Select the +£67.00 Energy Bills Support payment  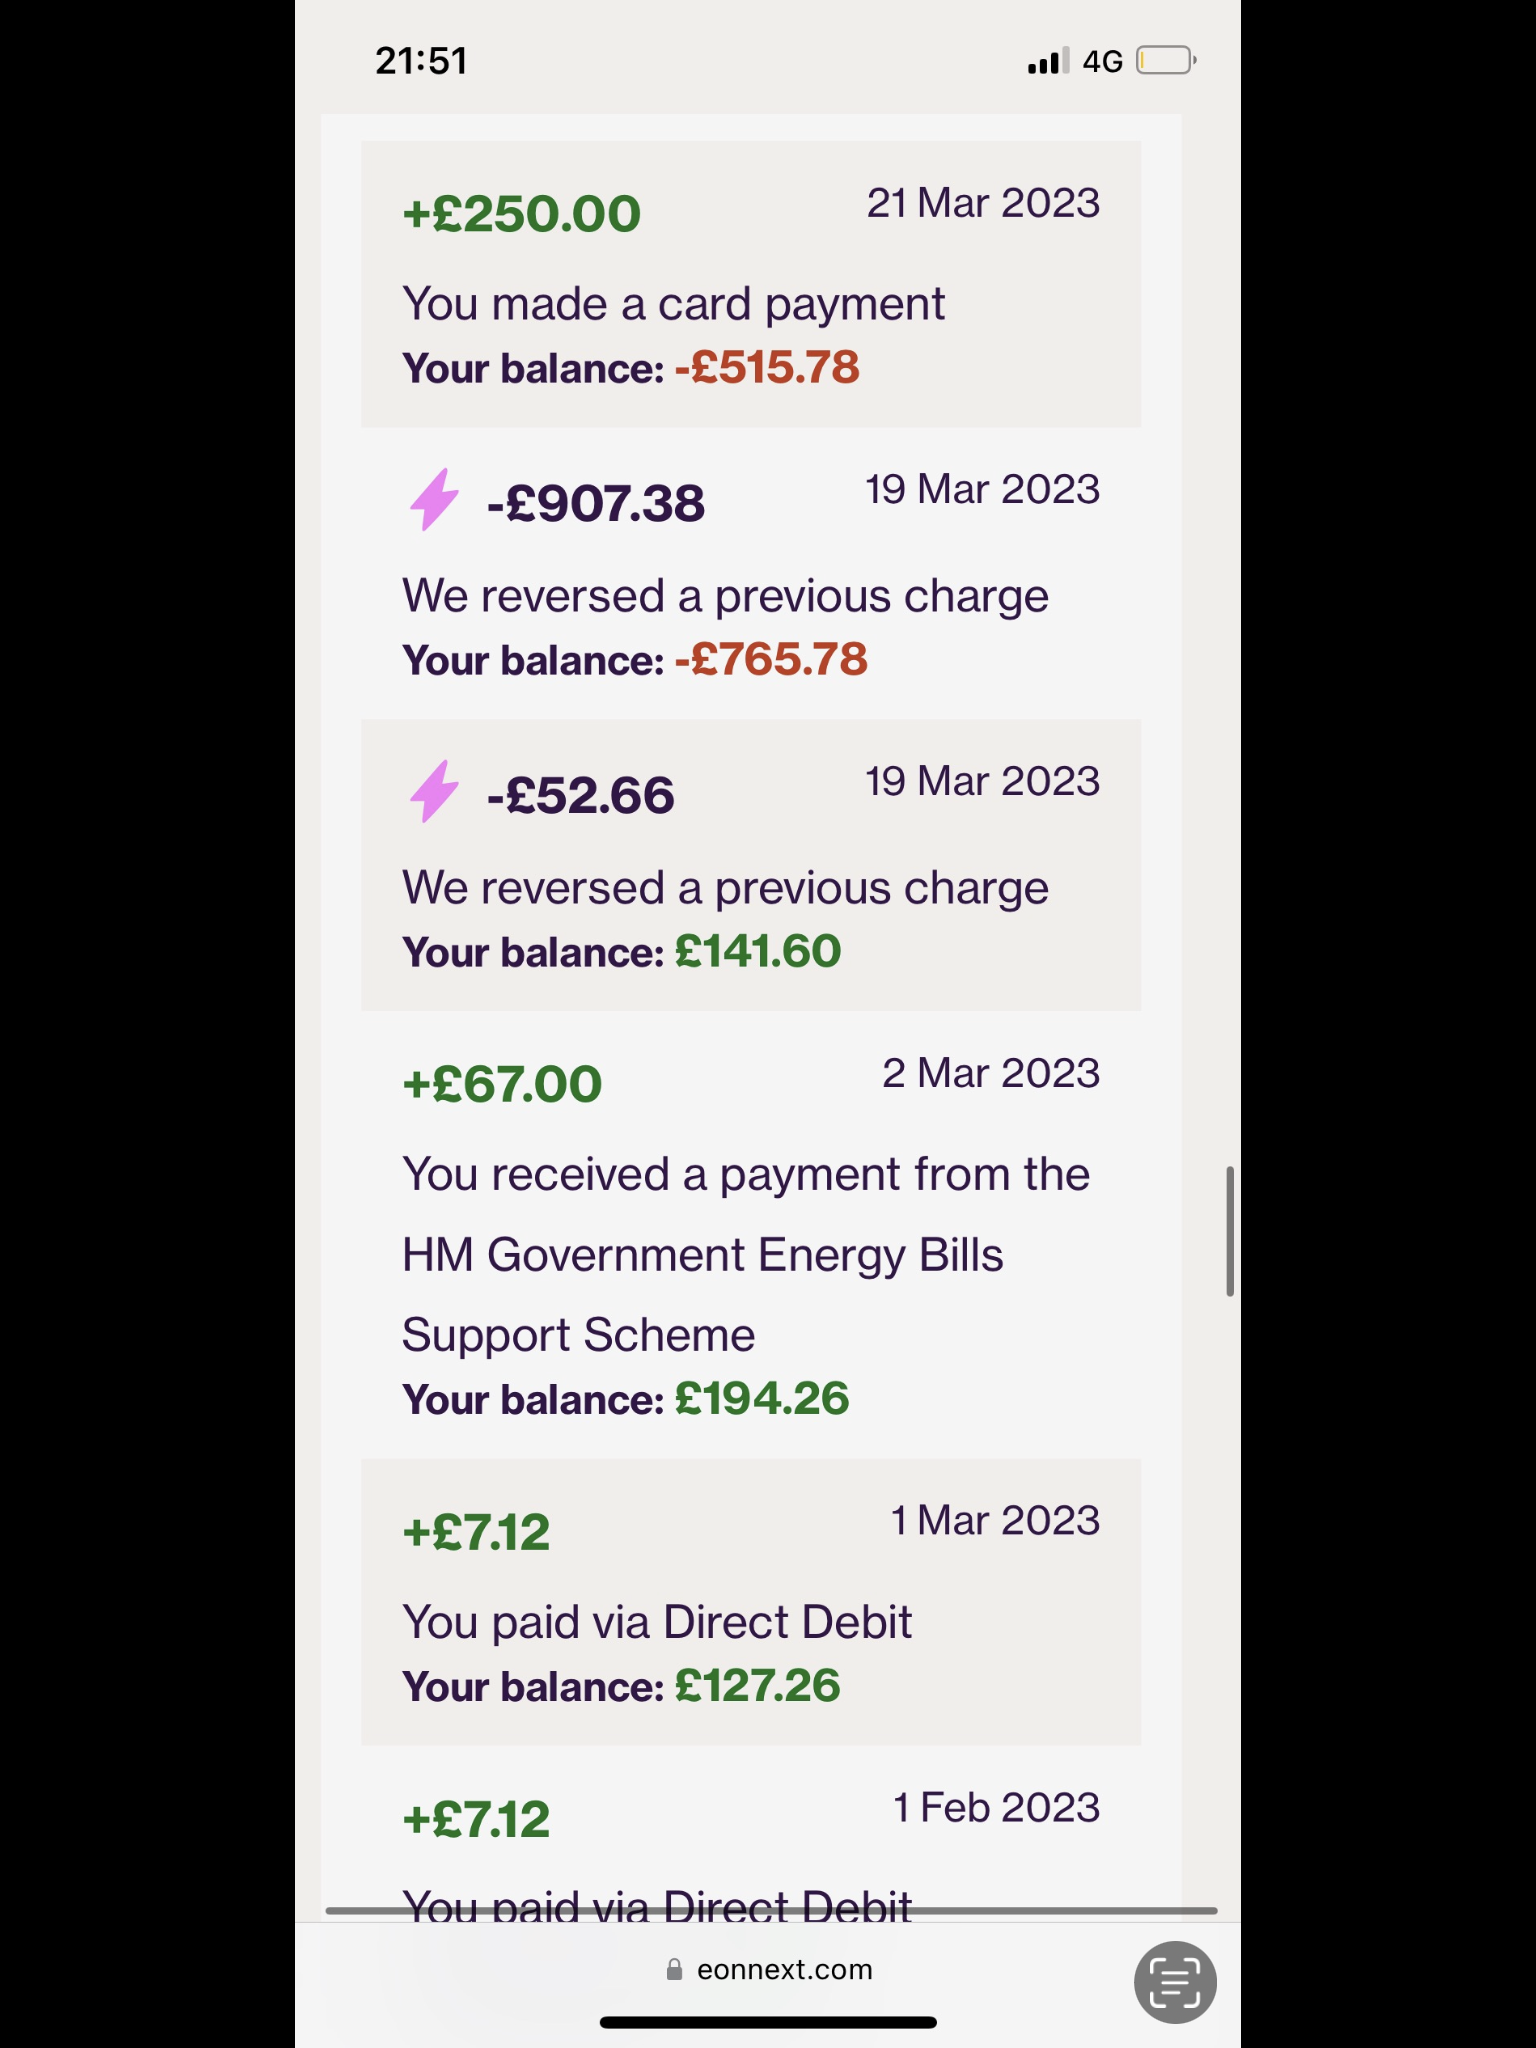tap(751, 1234)
